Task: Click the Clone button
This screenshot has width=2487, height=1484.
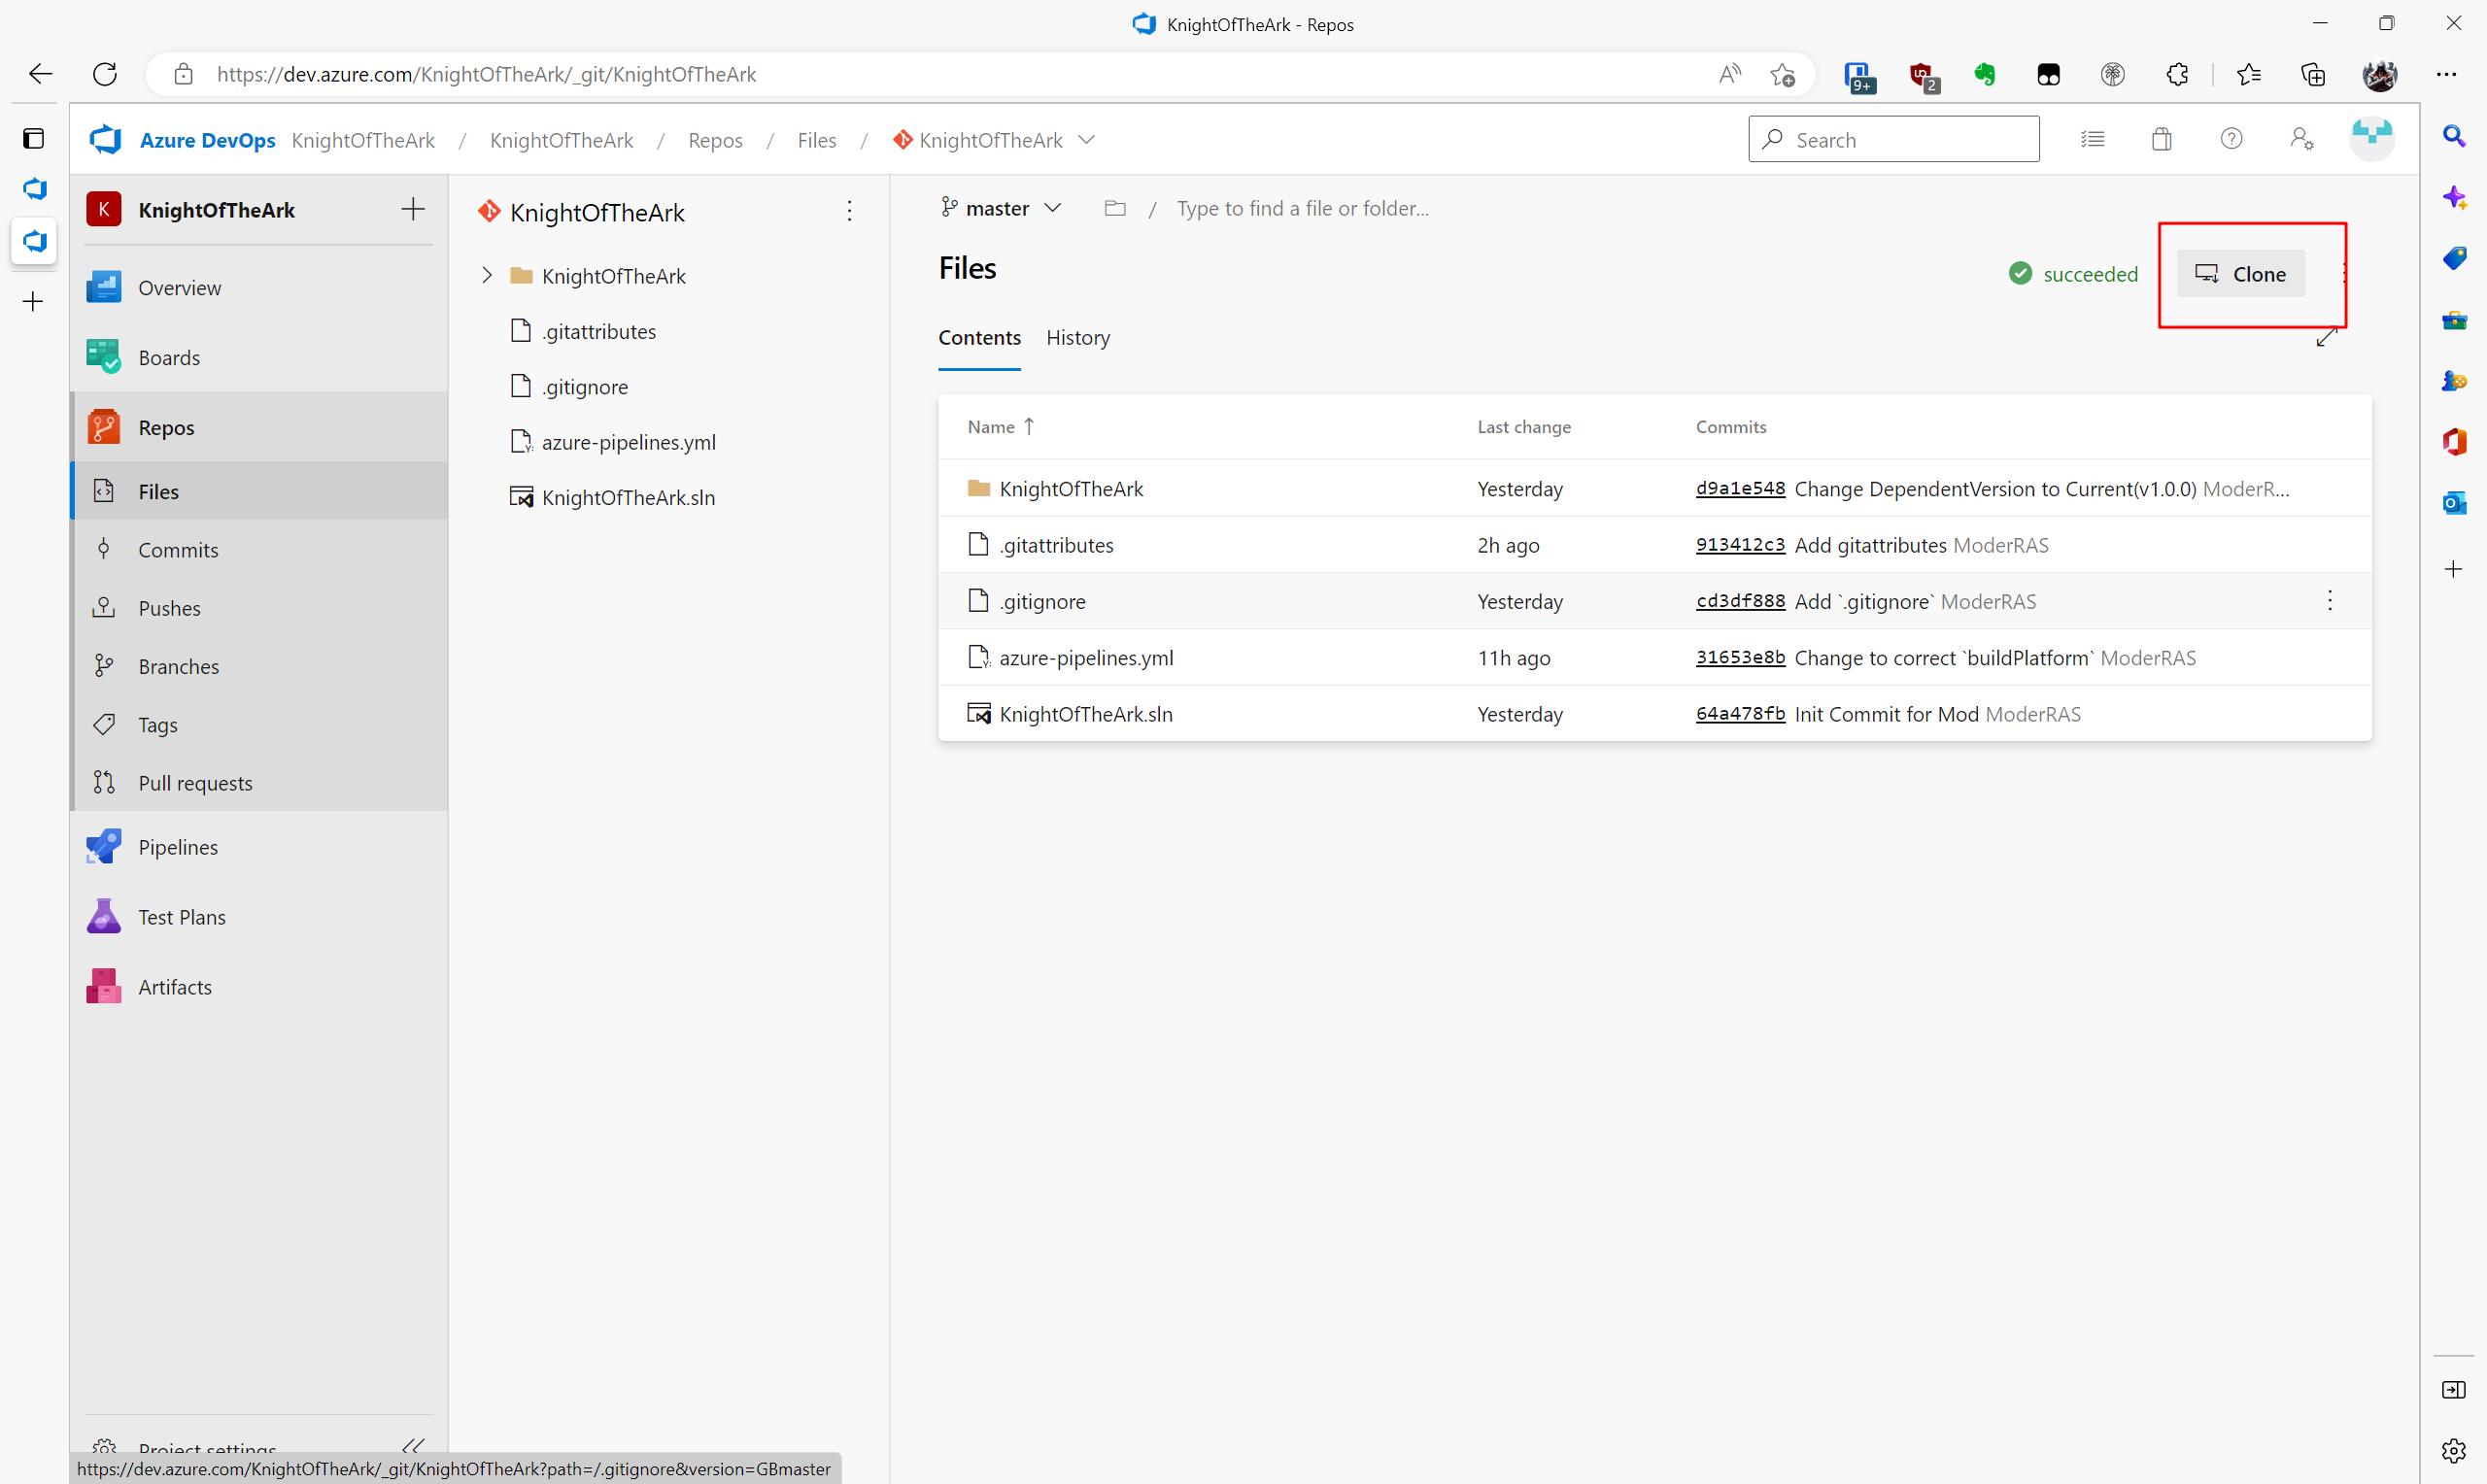Action: coord(2240,274)
